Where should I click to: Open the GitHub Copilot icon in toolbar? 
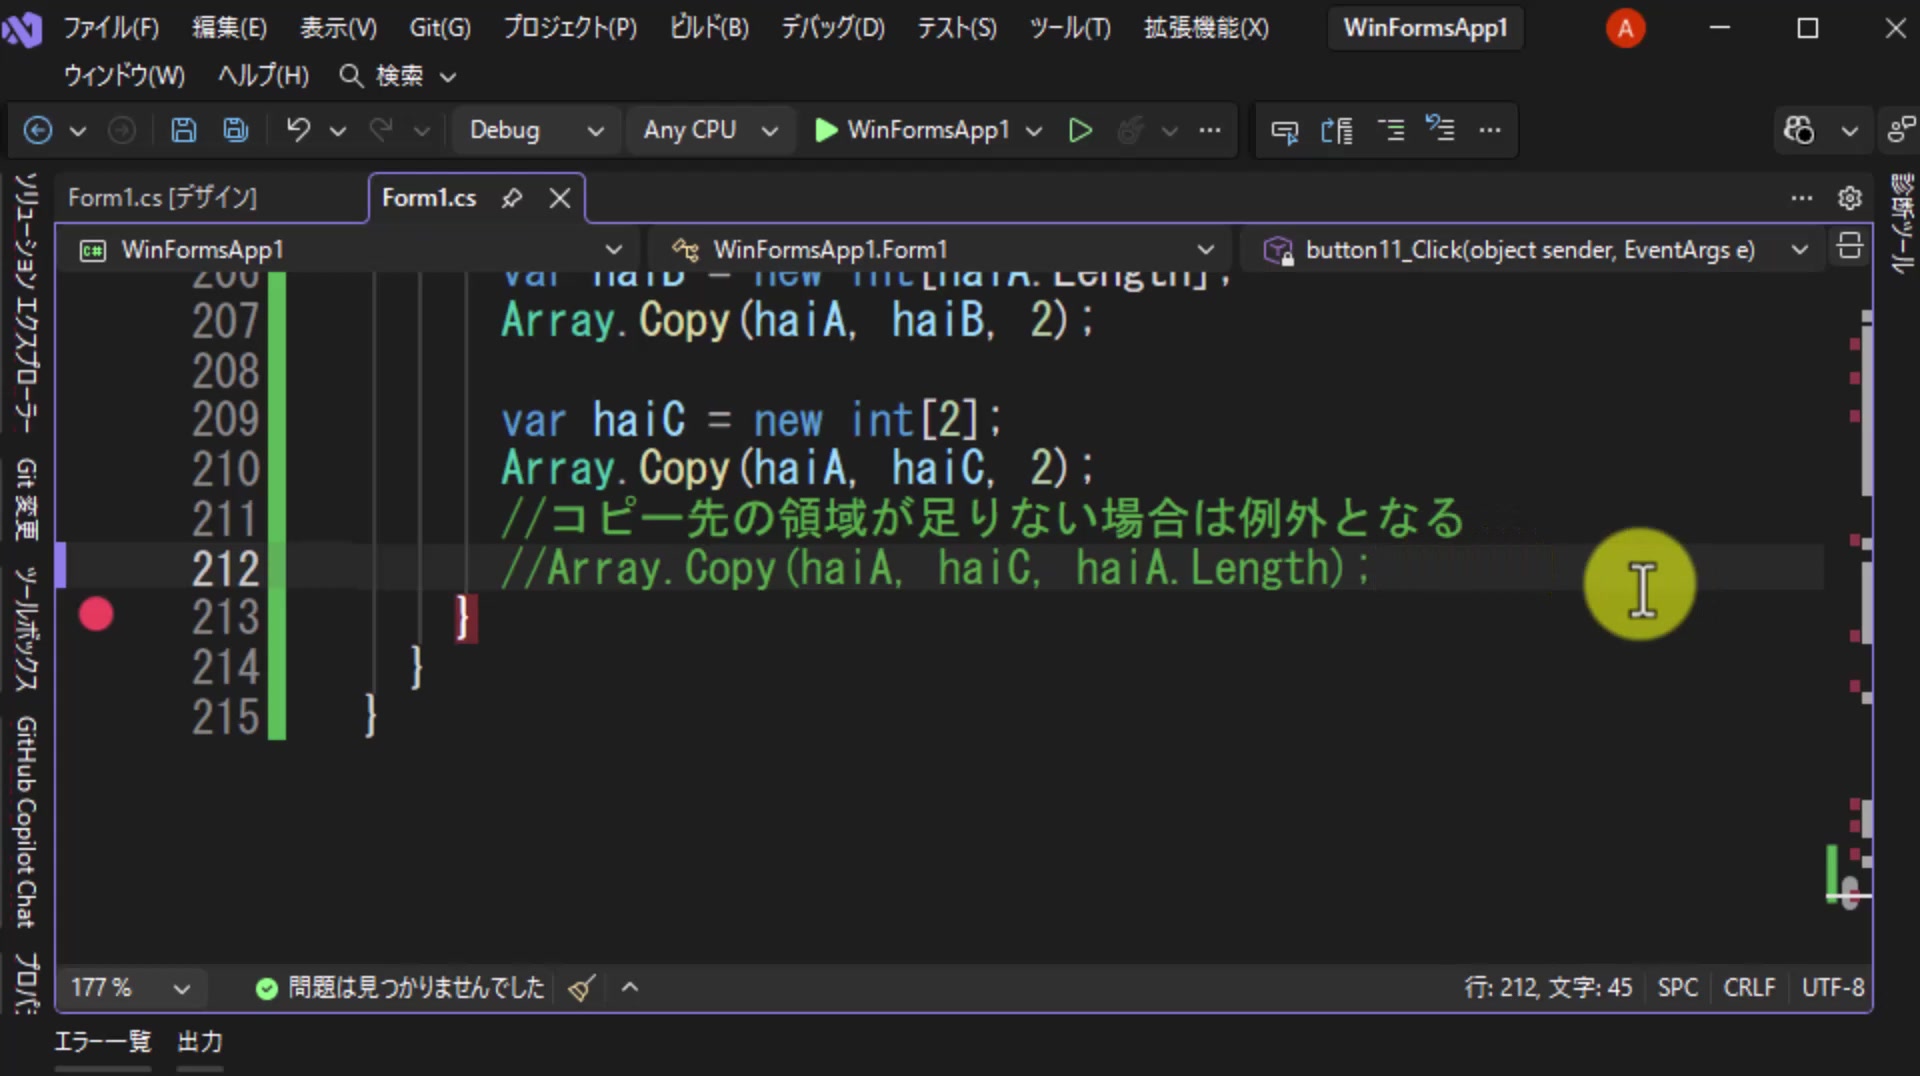pyautogui.click(x=1798, y=130)
